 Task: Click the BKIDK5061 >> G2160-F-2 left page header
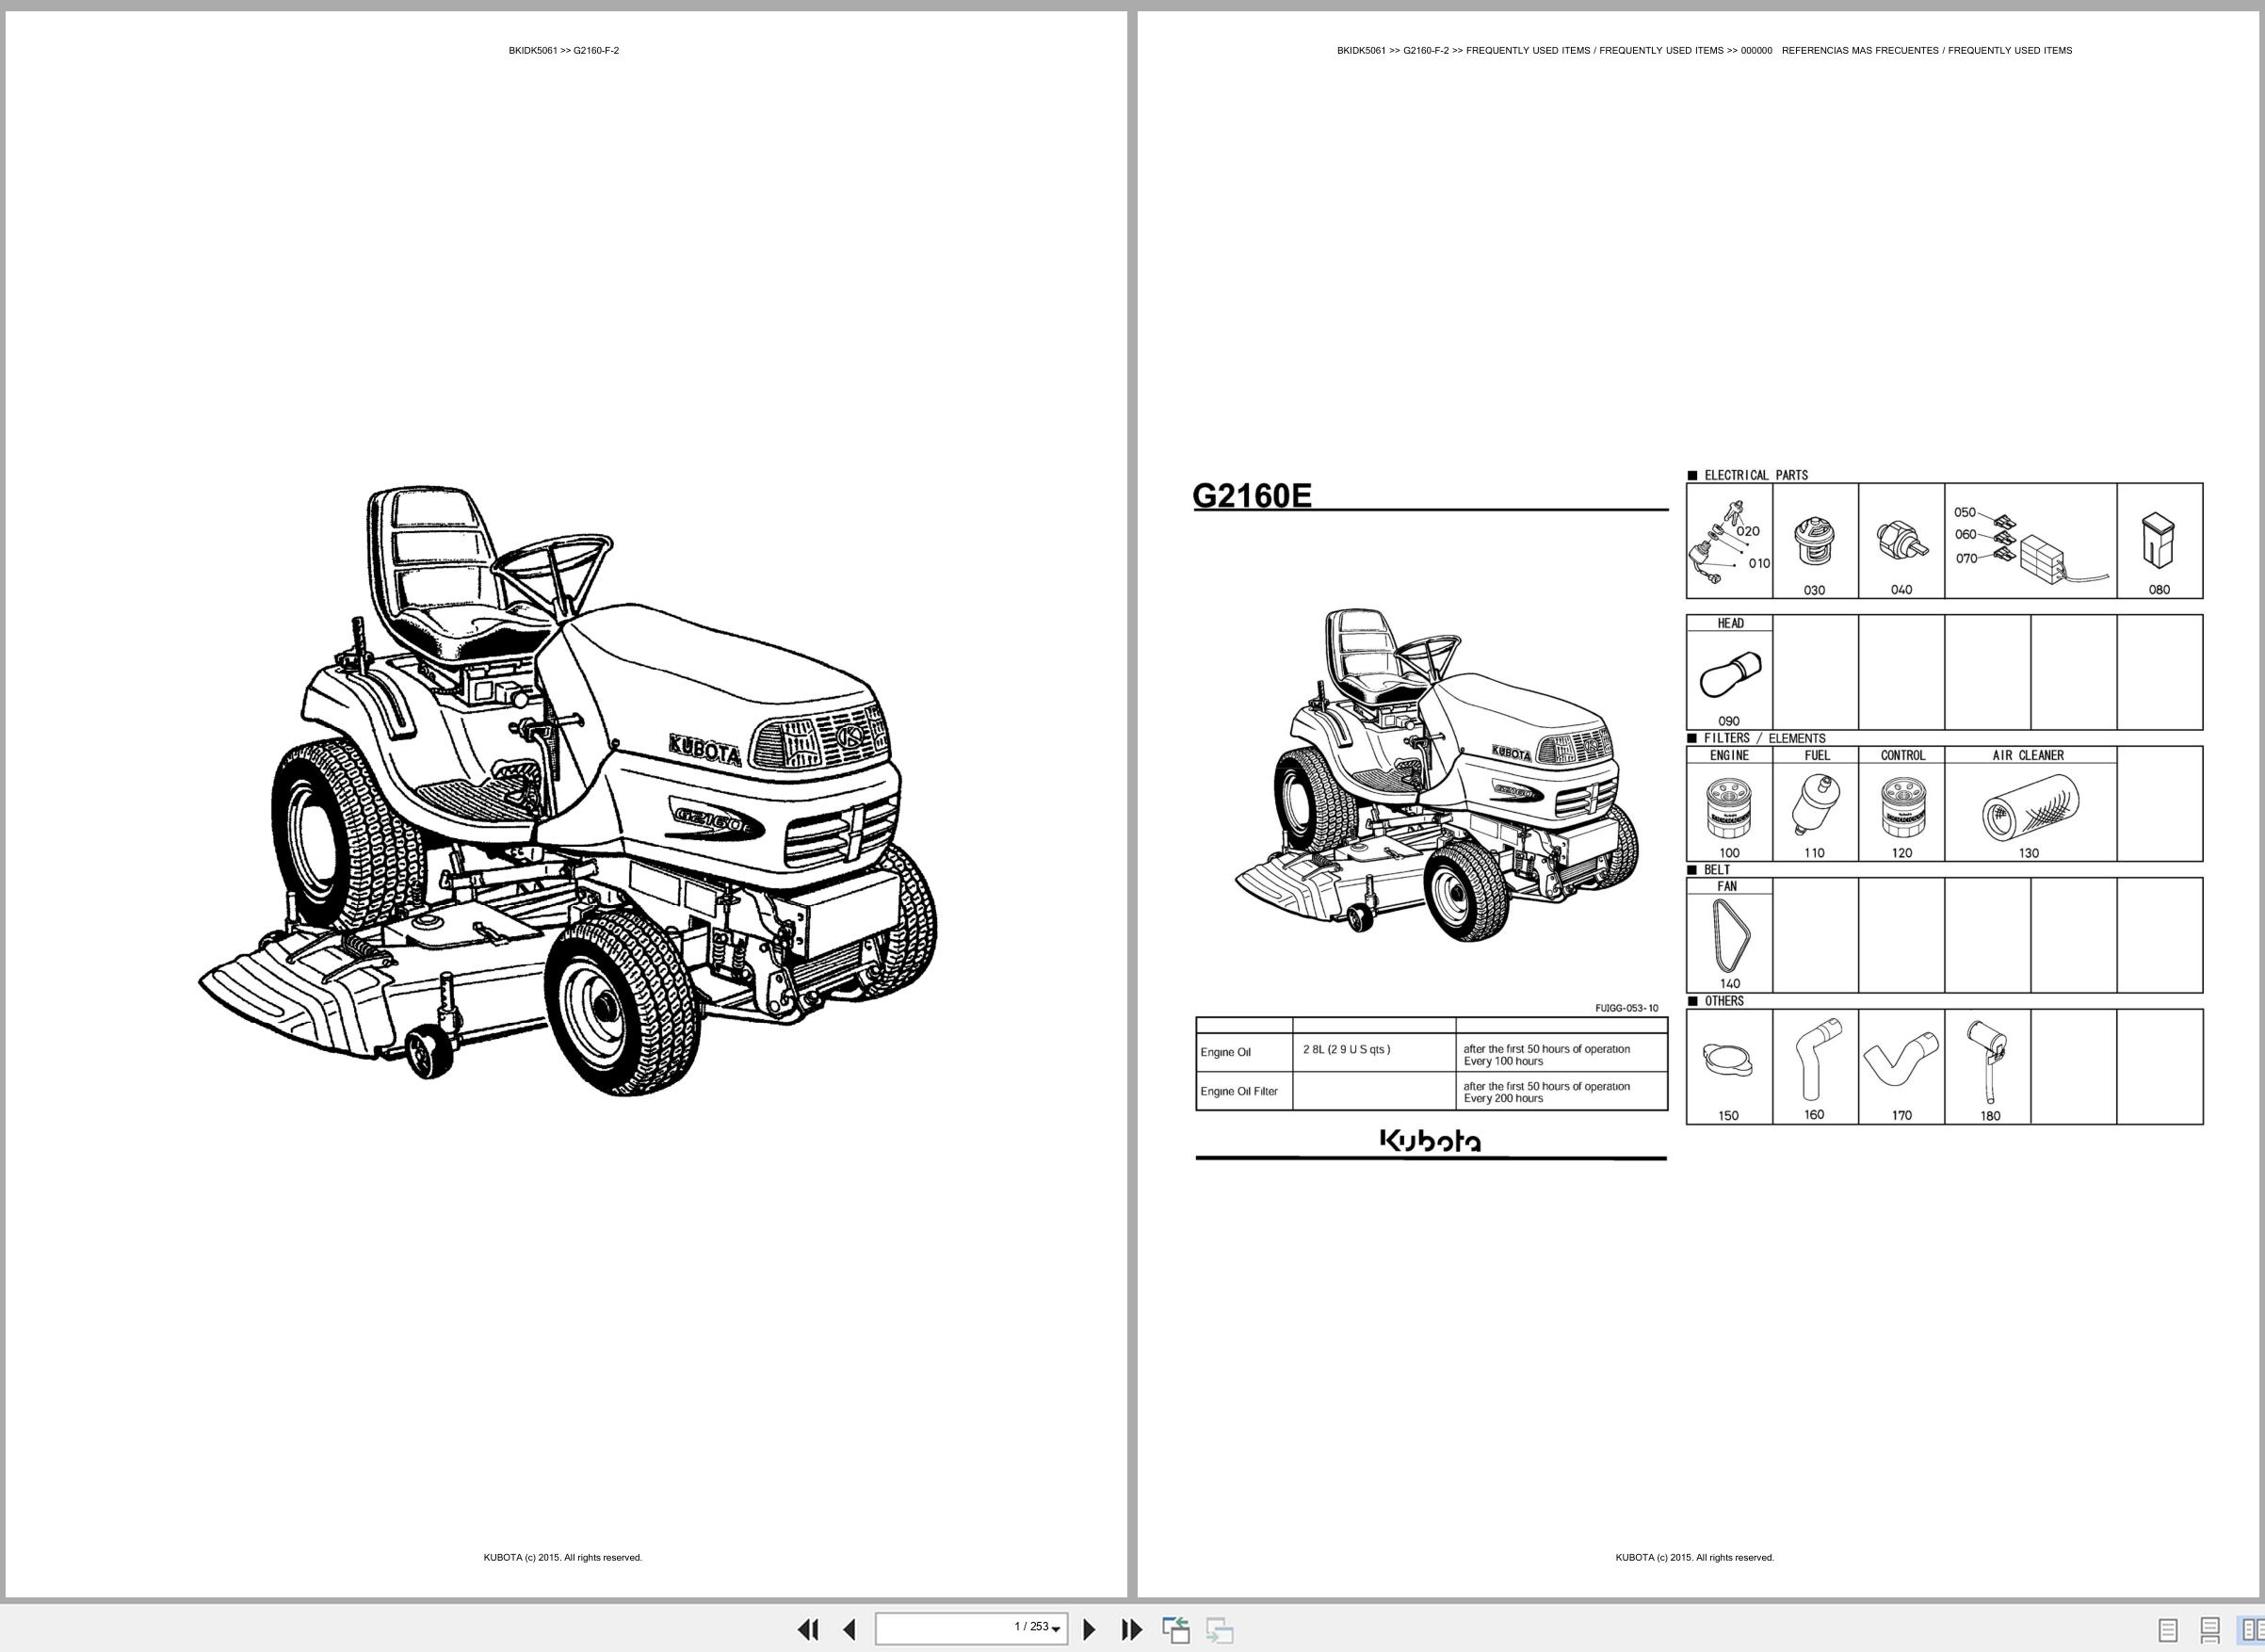click(564, 50)
